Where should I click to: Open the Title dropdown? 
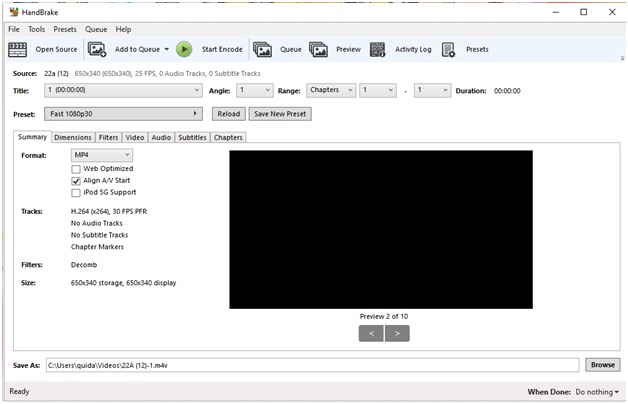123,90
